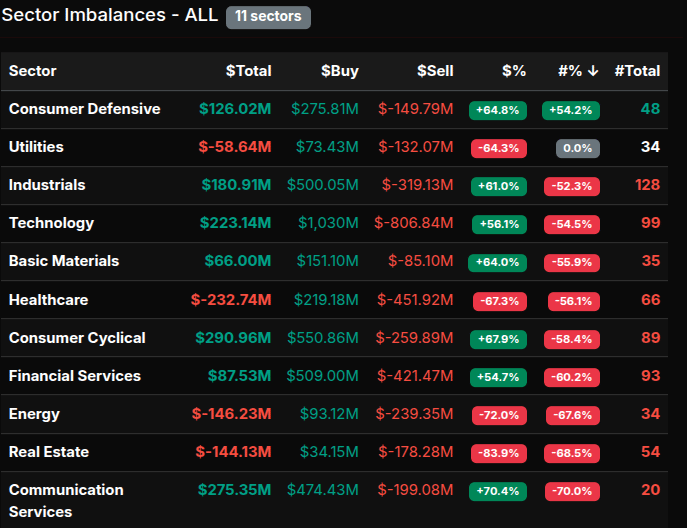The width and height of the screenshot is (687, 528).
Task: Select the Industrials sector name
Action: tap(47, 185)
